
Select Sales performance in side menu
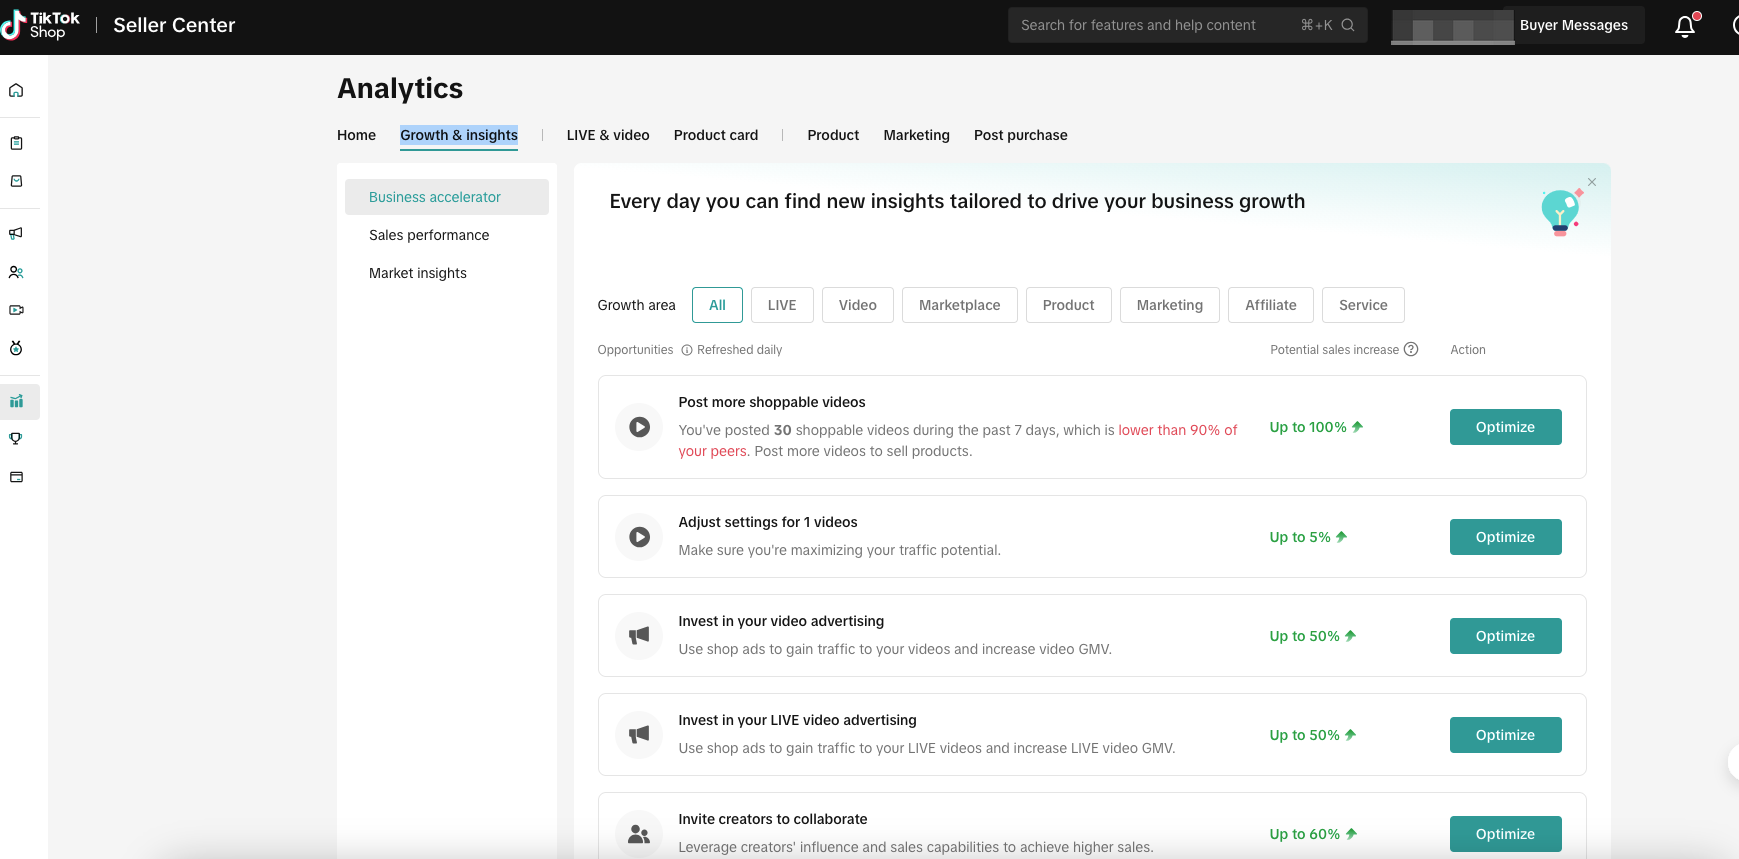pos(429,235)
